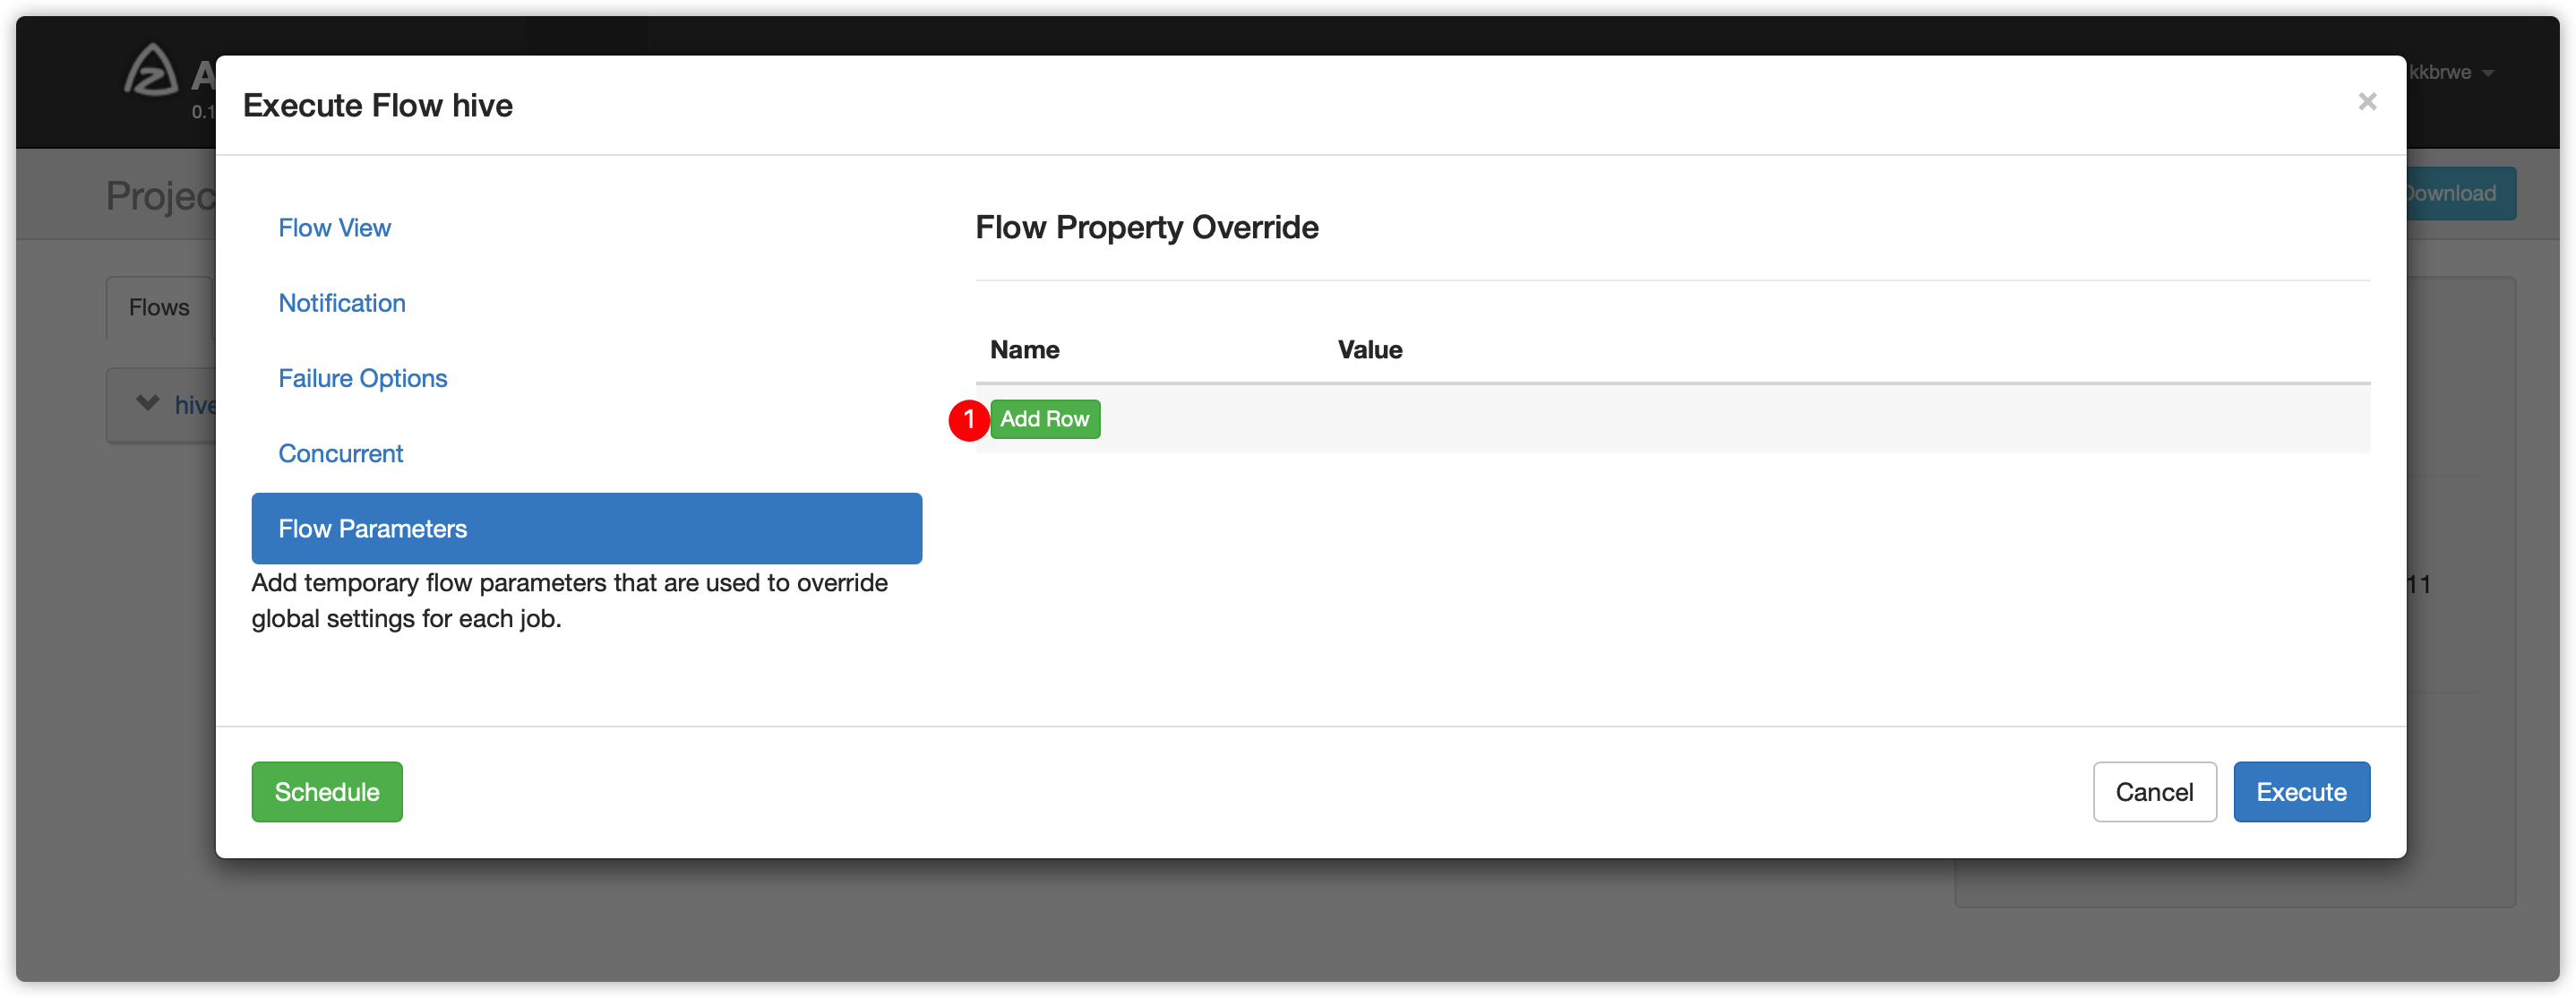Image resolution: width=2576 pixels, height=998 pixels.
Task: Click the Concurrent section icon
Action: [340, 454]
